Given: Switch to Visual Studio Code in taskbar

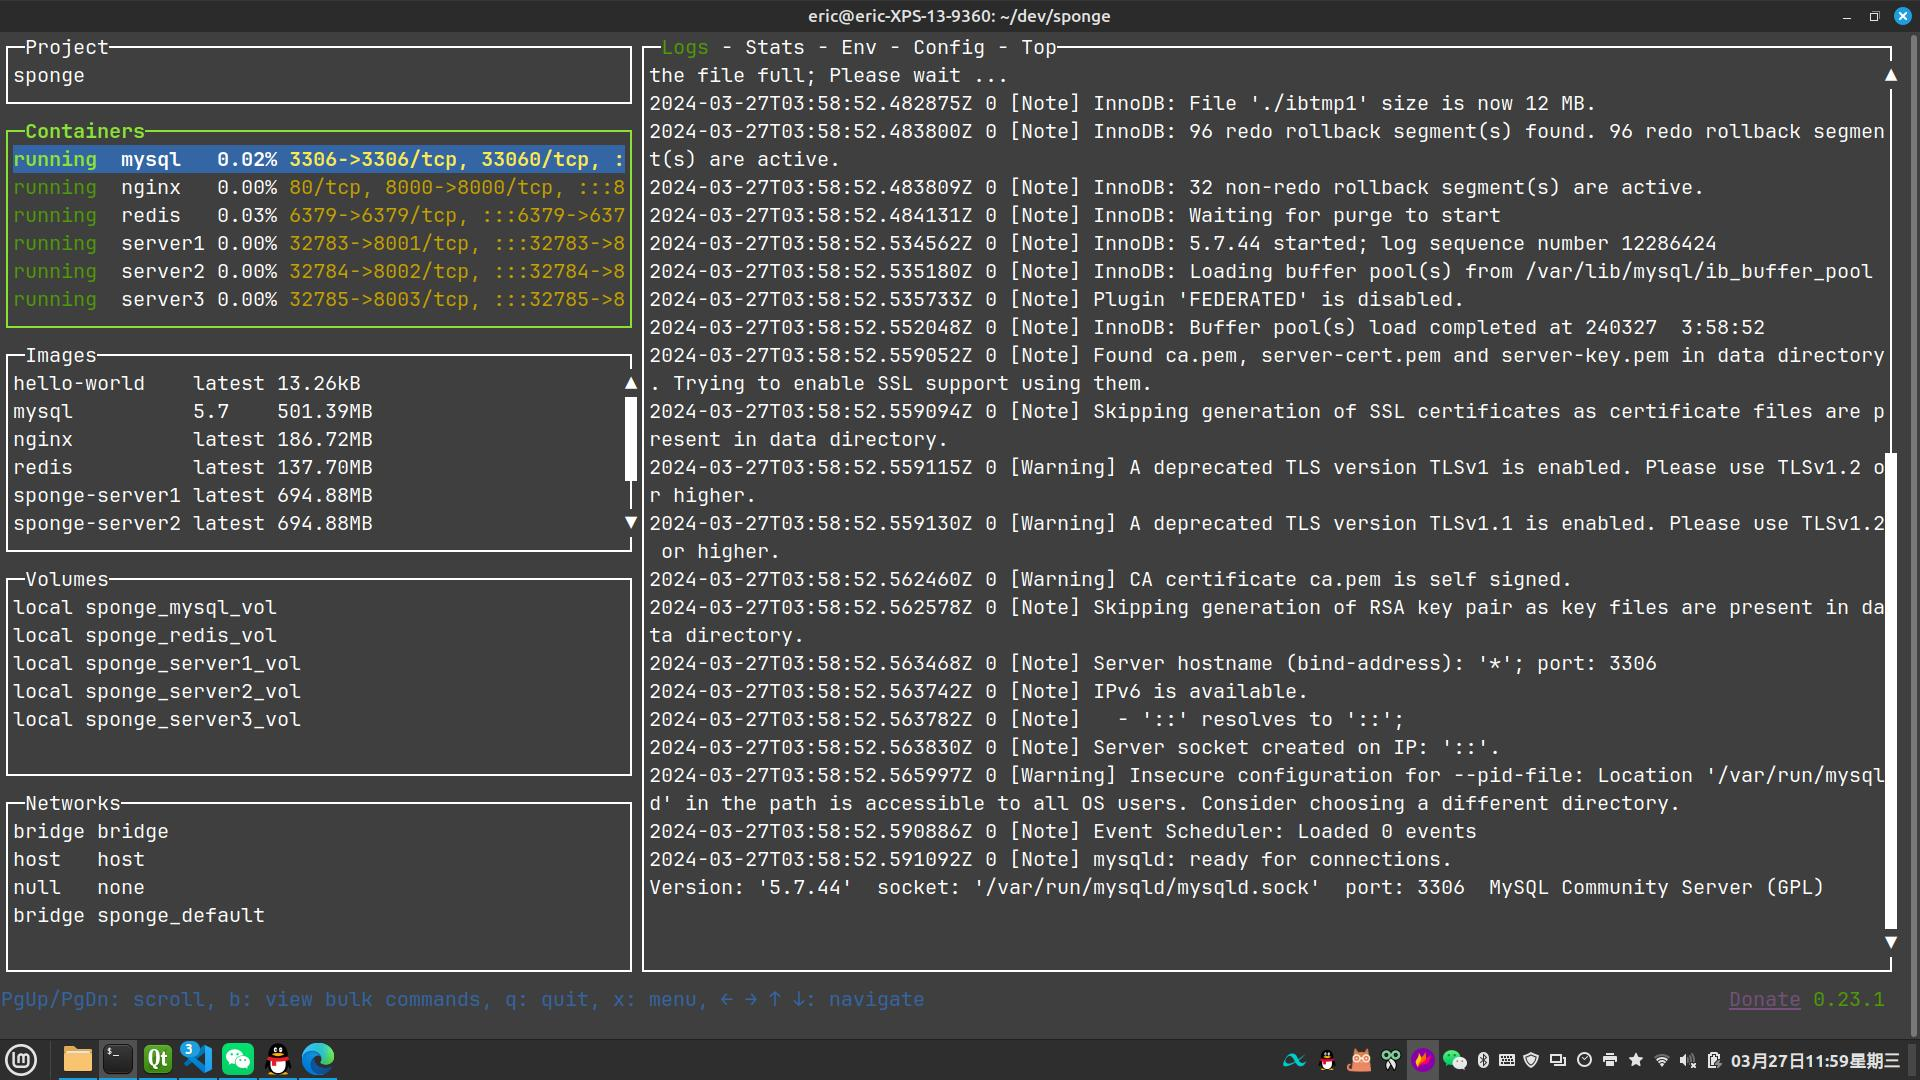Looking at the screenshot, I should (198, 1059).
